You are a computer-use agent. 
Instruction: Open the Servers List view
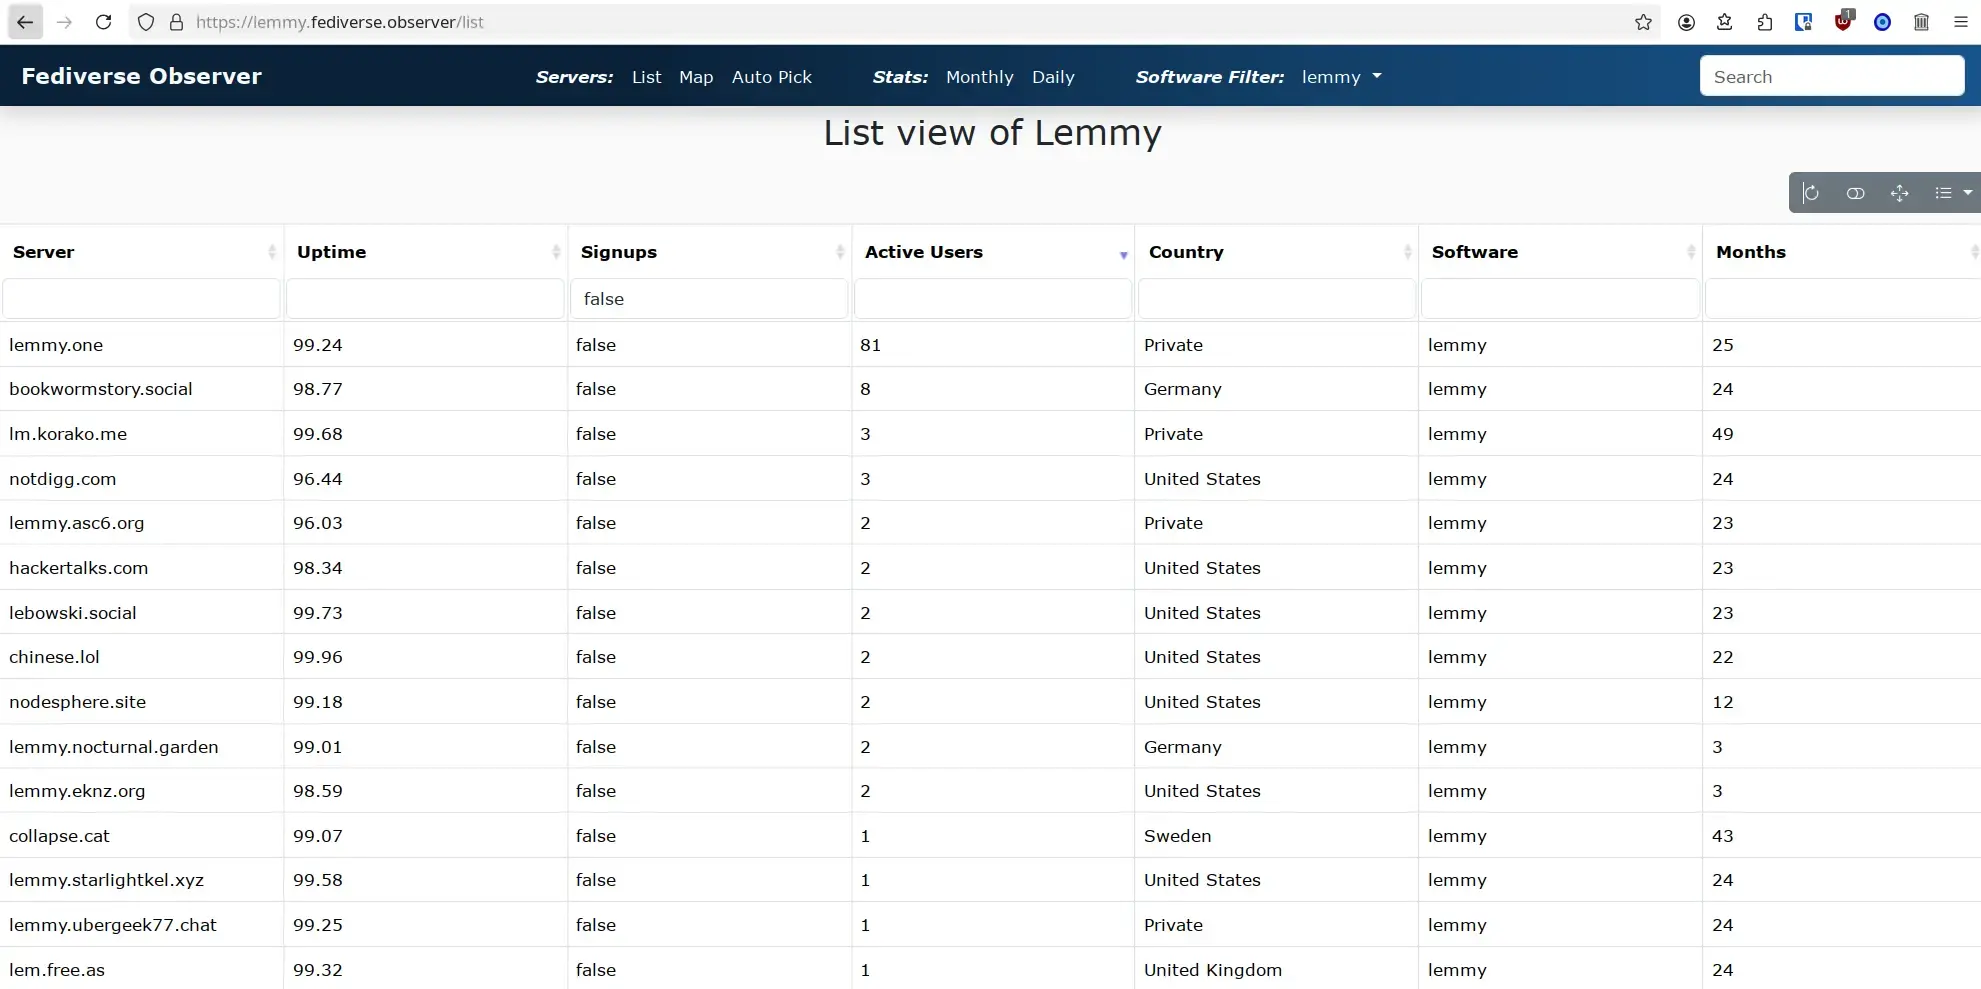[x=646, y=77]
